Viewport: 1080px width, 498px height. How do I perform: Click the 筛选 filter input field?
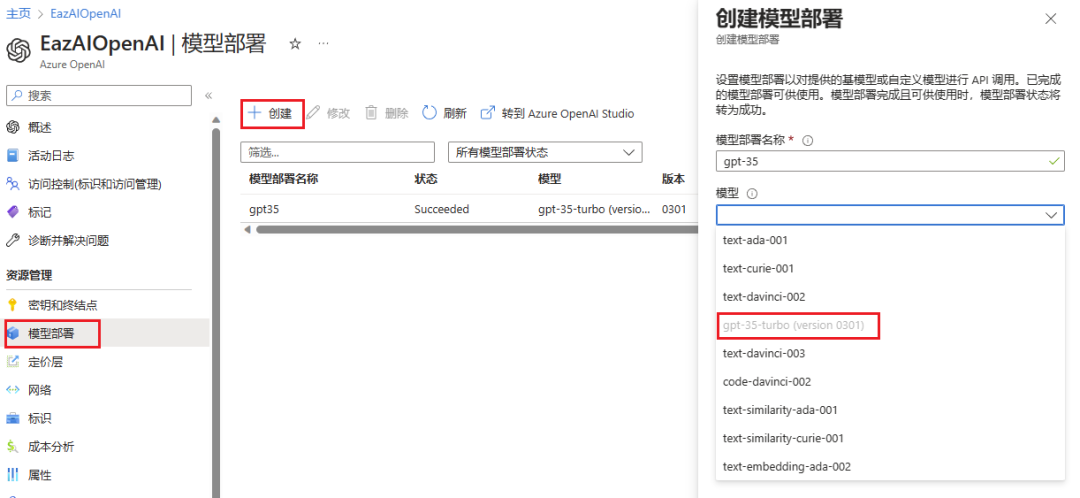coord(338,152)
